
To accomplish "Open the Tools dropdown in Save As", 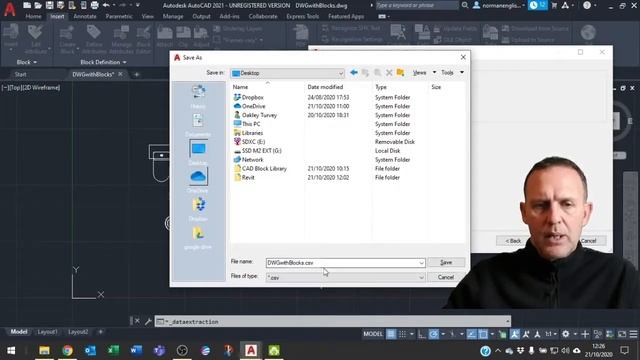I will 462,72.
